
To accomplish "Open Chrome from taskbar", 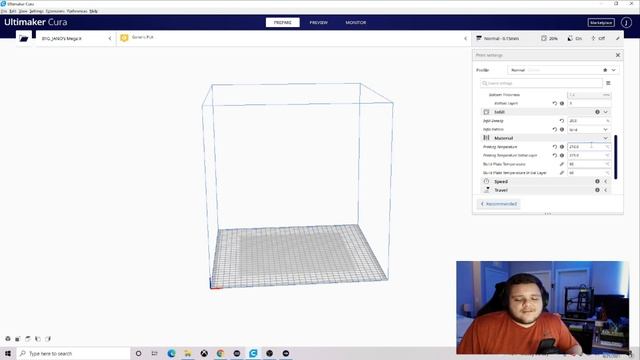I will [x=220, y=353].
